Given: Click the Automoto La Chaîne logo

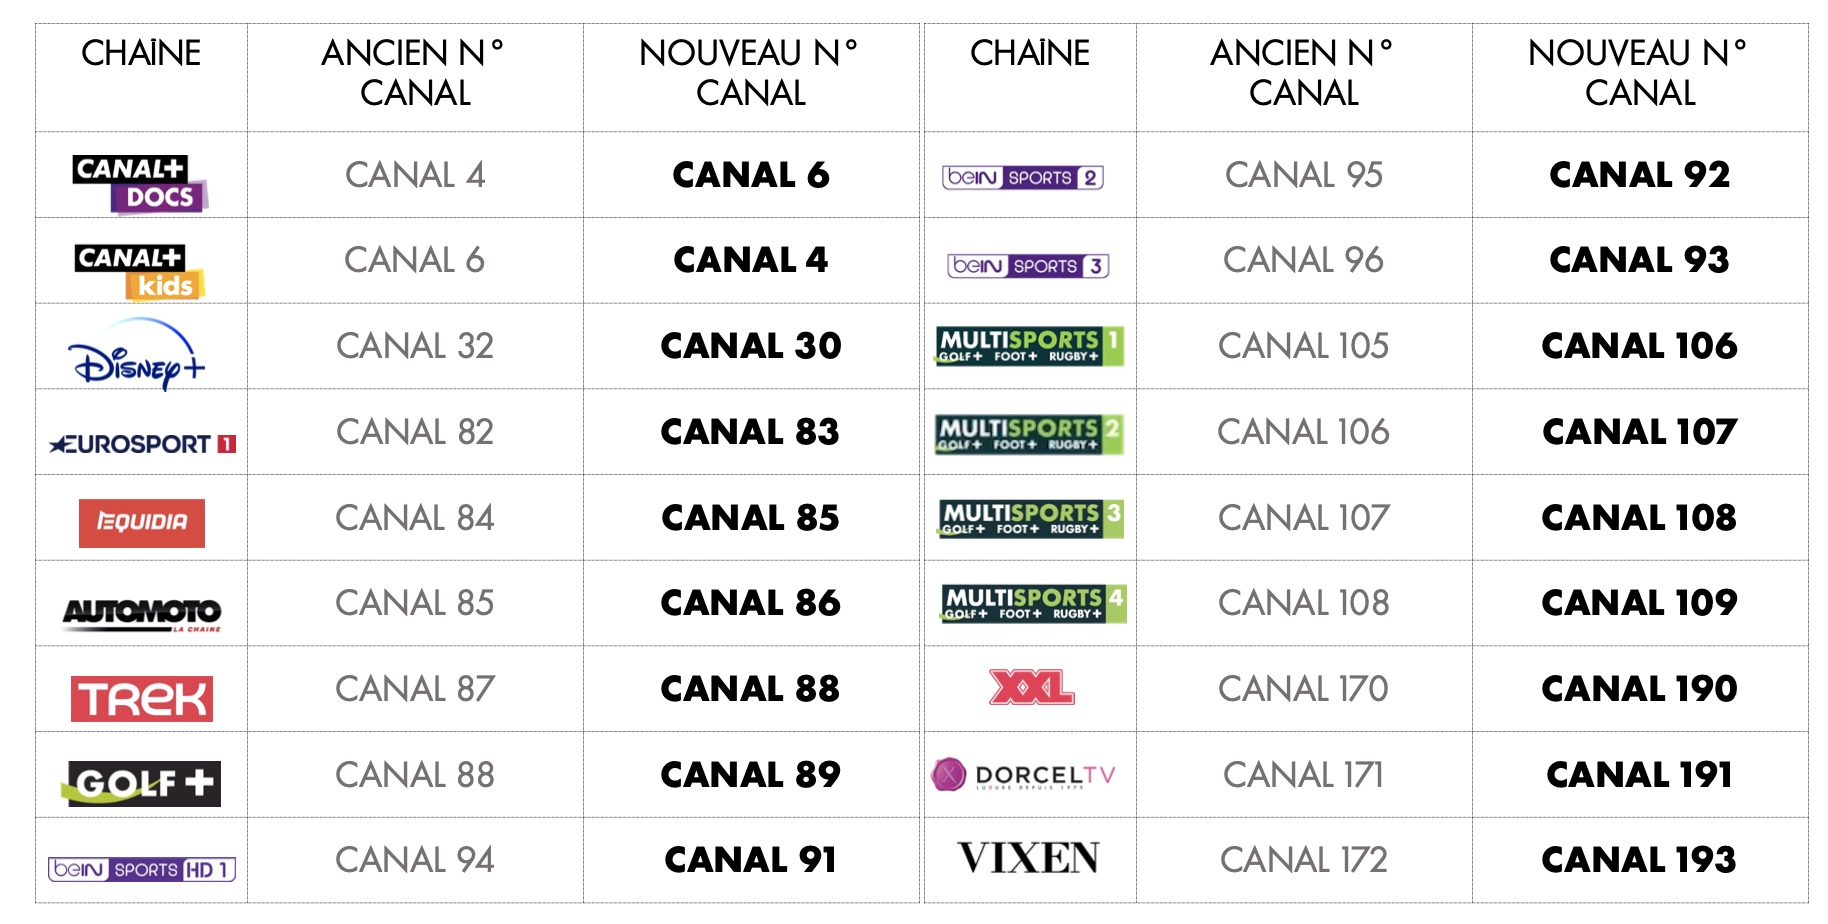Looking at the screenshot, I should click(x=142, y=611).
